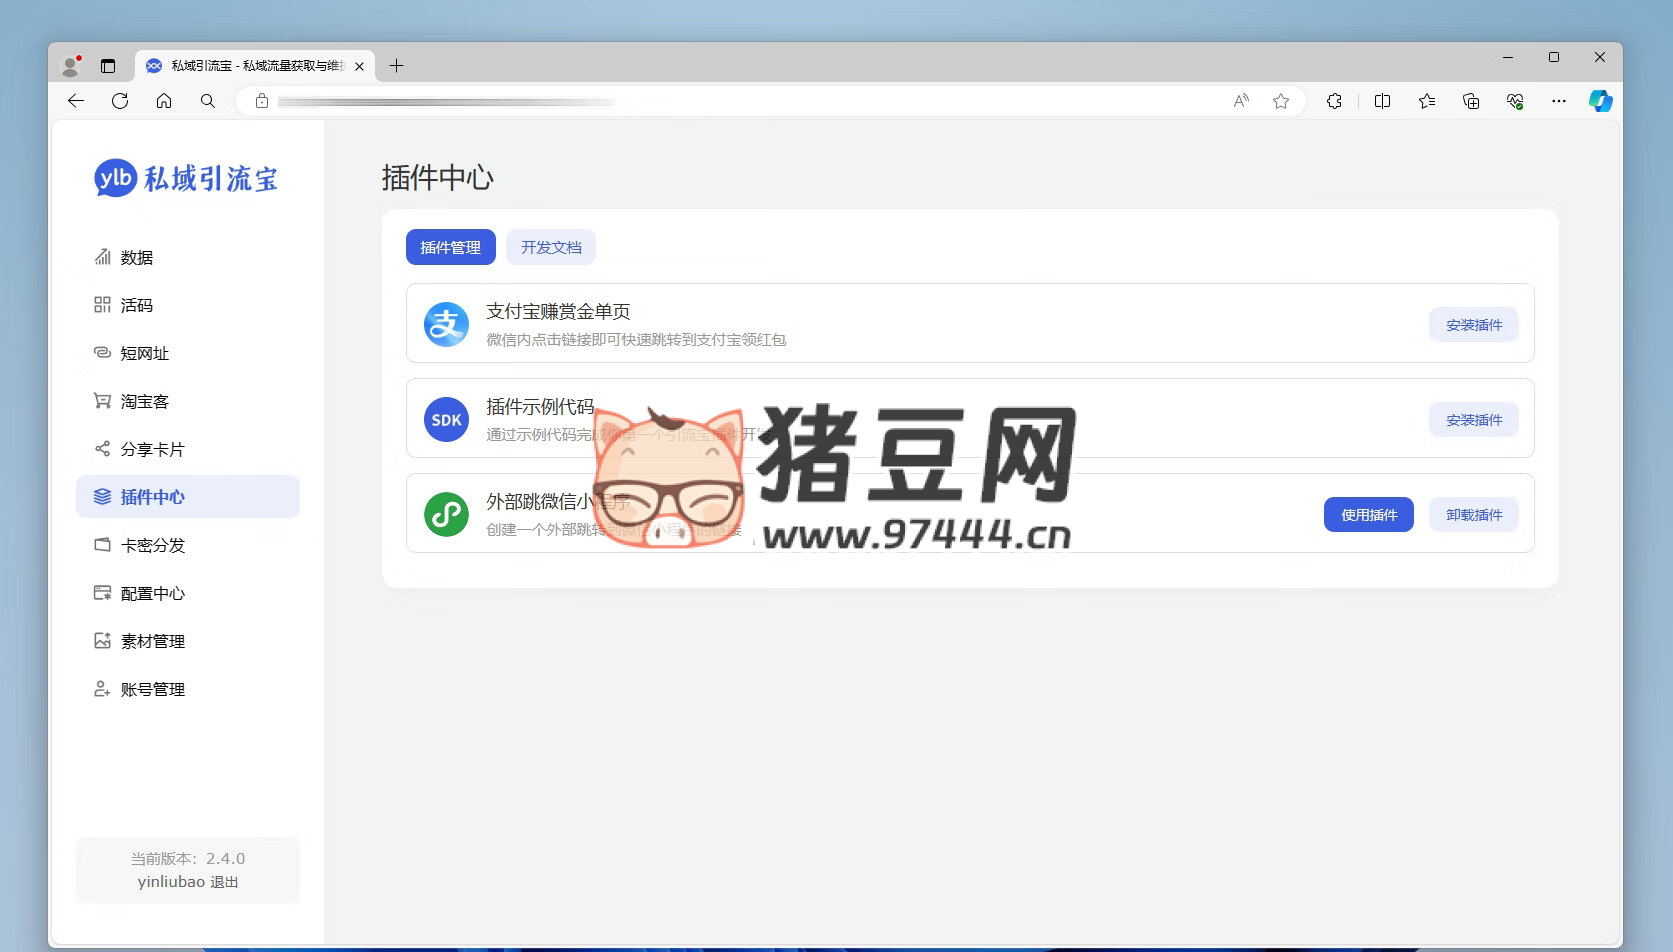Click the 插件示例代码 plugin title

point(540,406)
